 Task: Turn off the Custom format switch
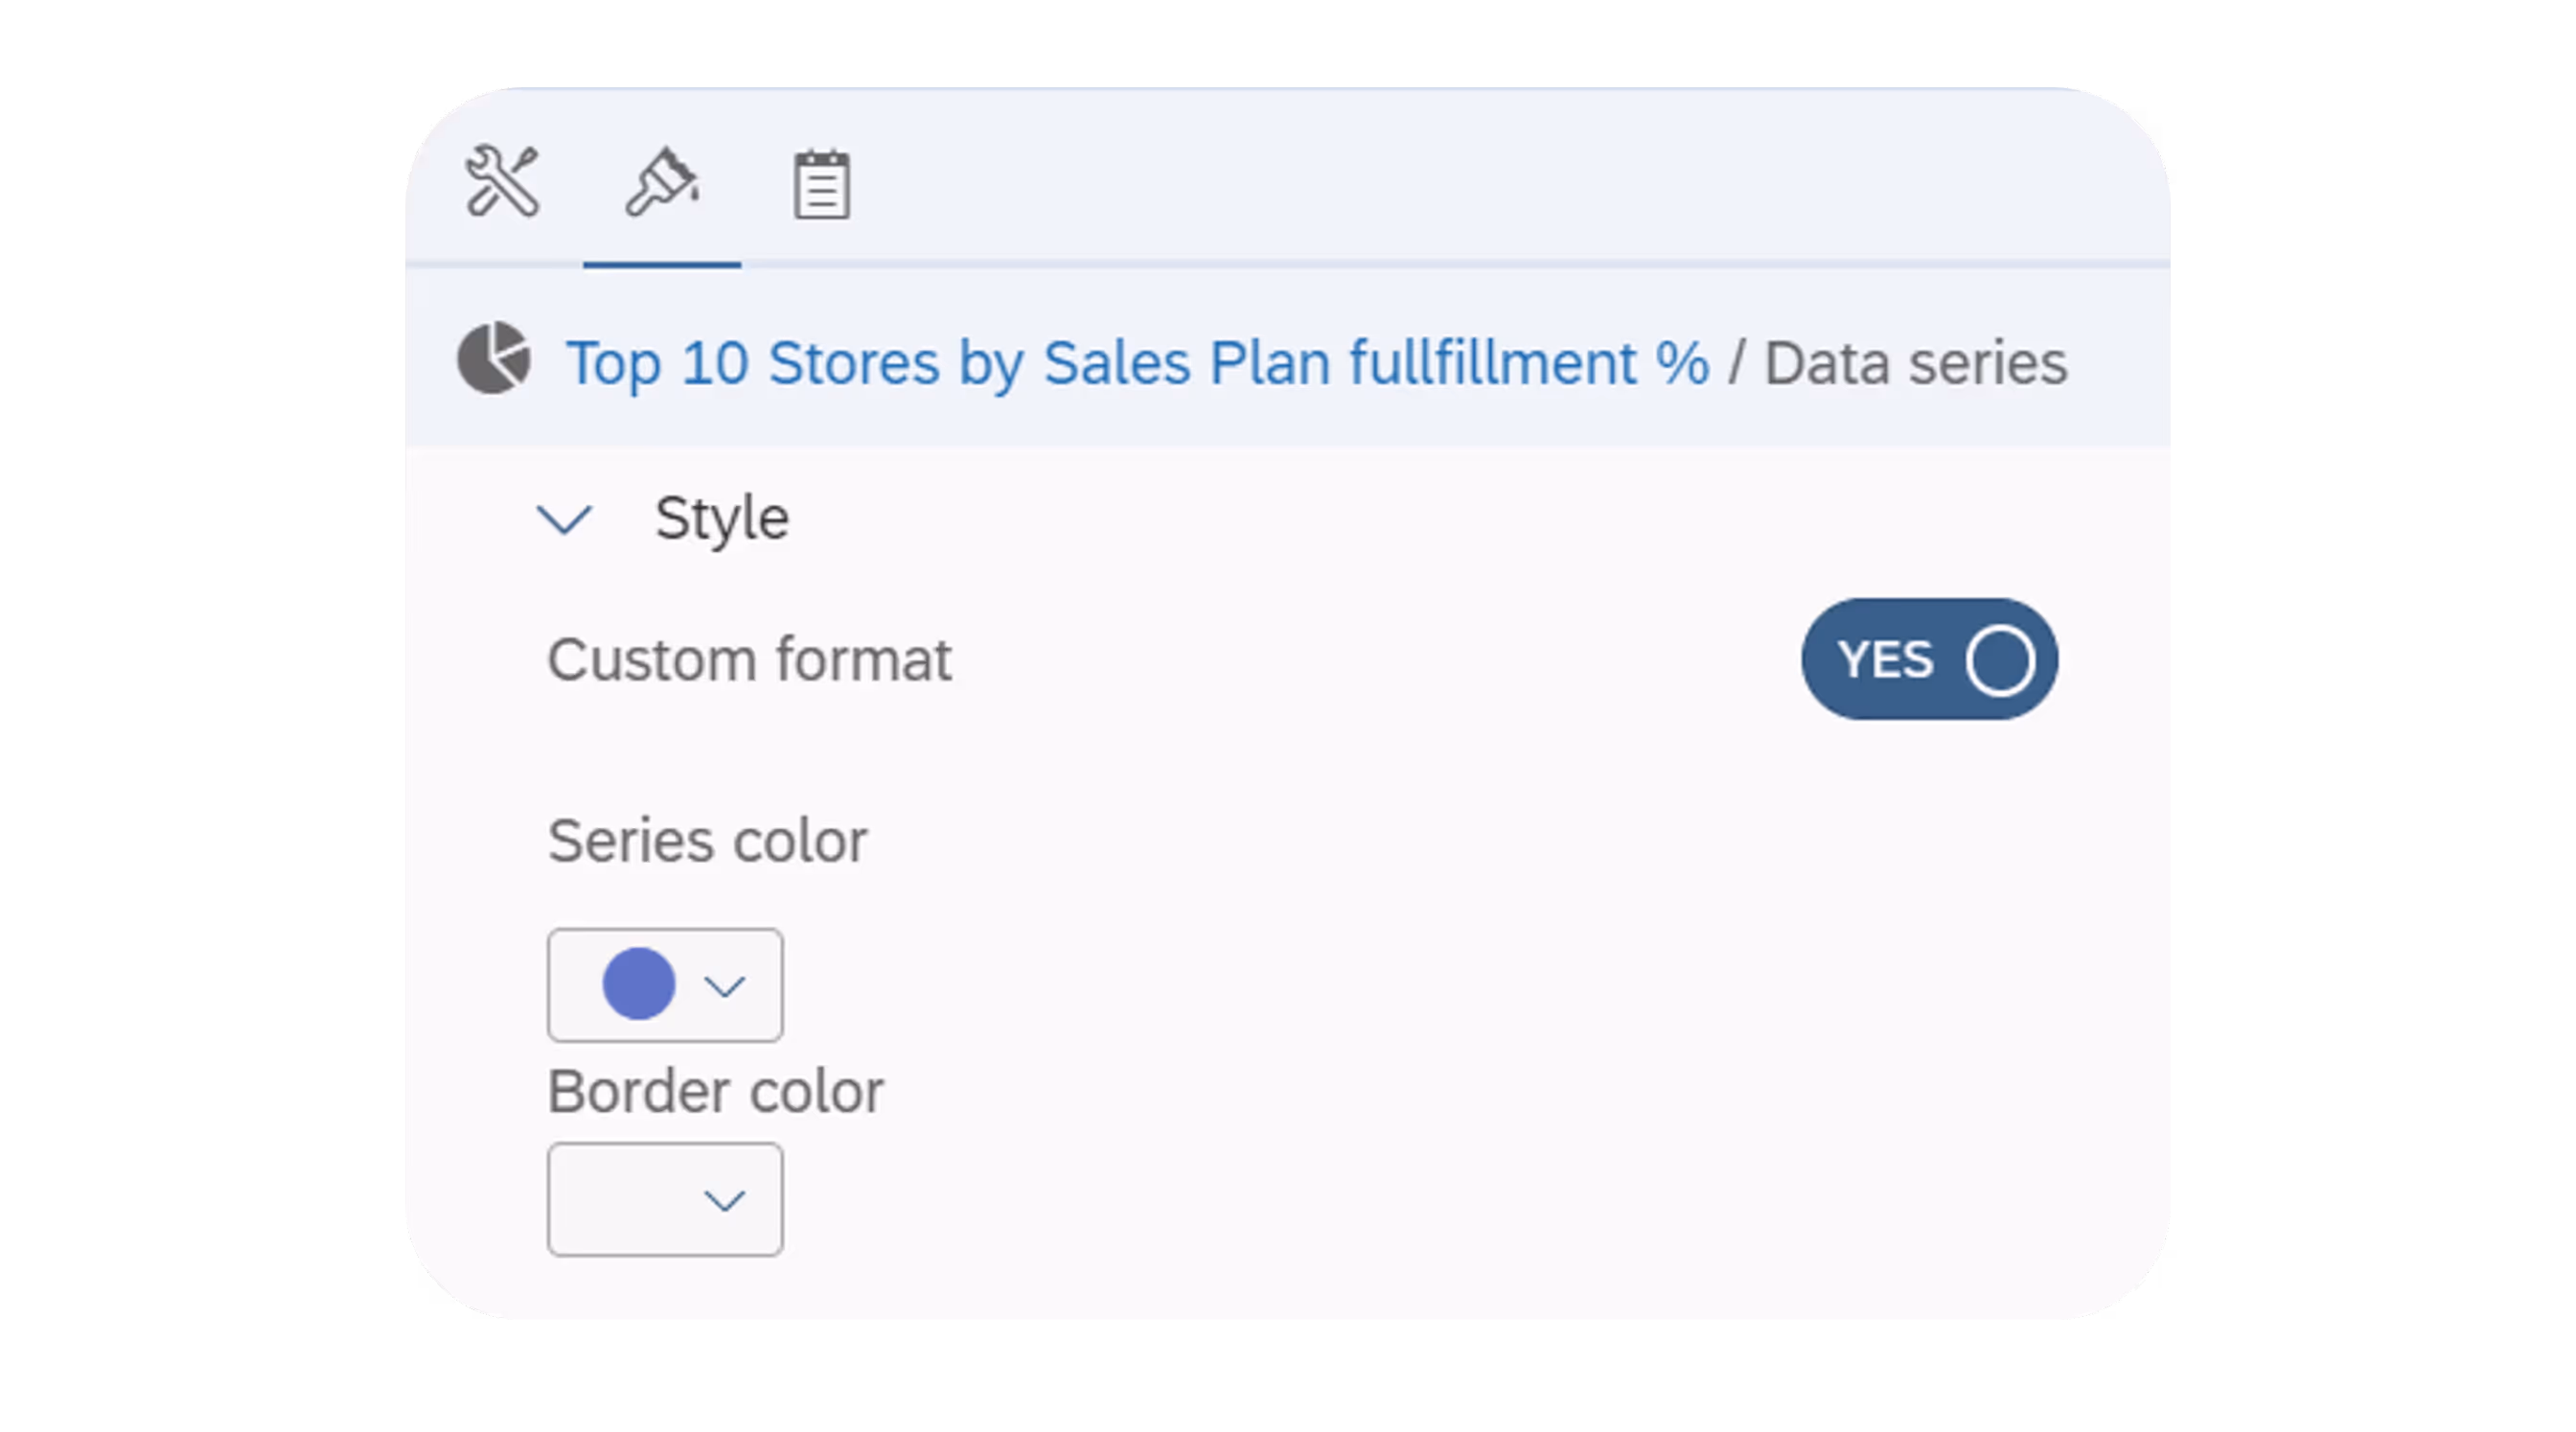pyautogui.click(x=1928, y=659)
